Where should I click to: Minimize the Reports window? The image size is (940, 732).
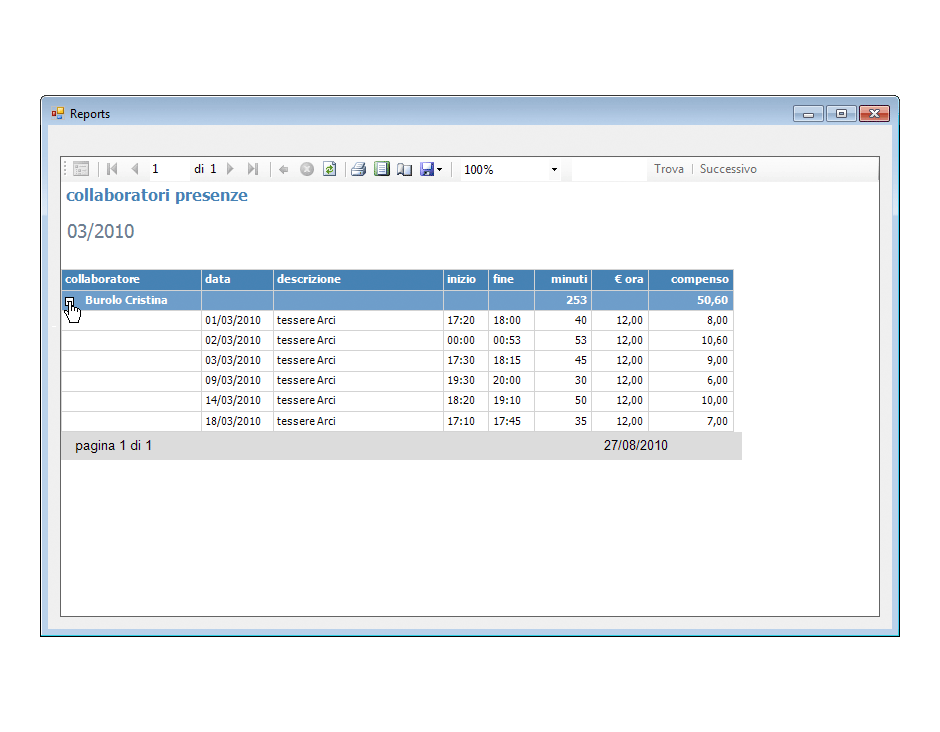(808, 113)
